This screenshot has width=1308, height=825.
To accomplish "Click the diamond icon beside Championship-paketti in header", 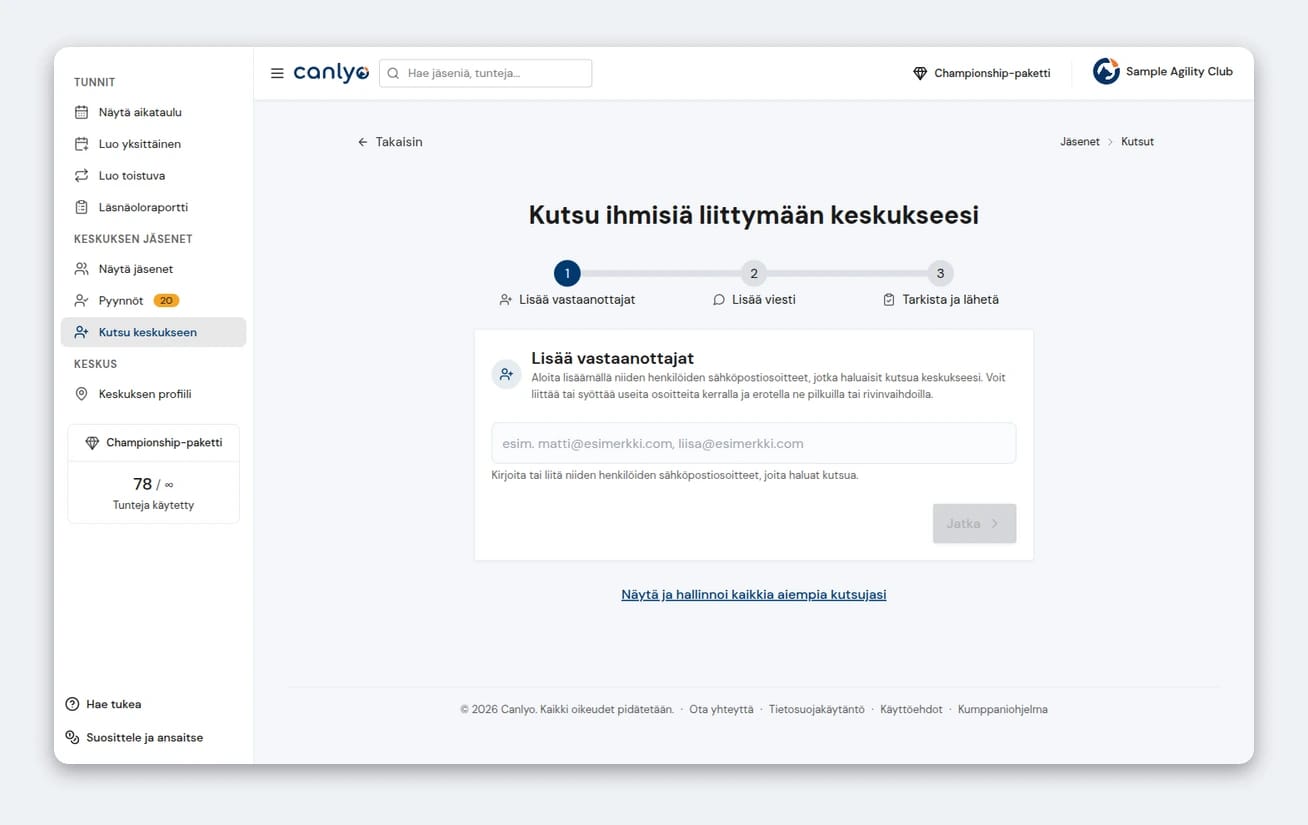I will pos(920,73).
